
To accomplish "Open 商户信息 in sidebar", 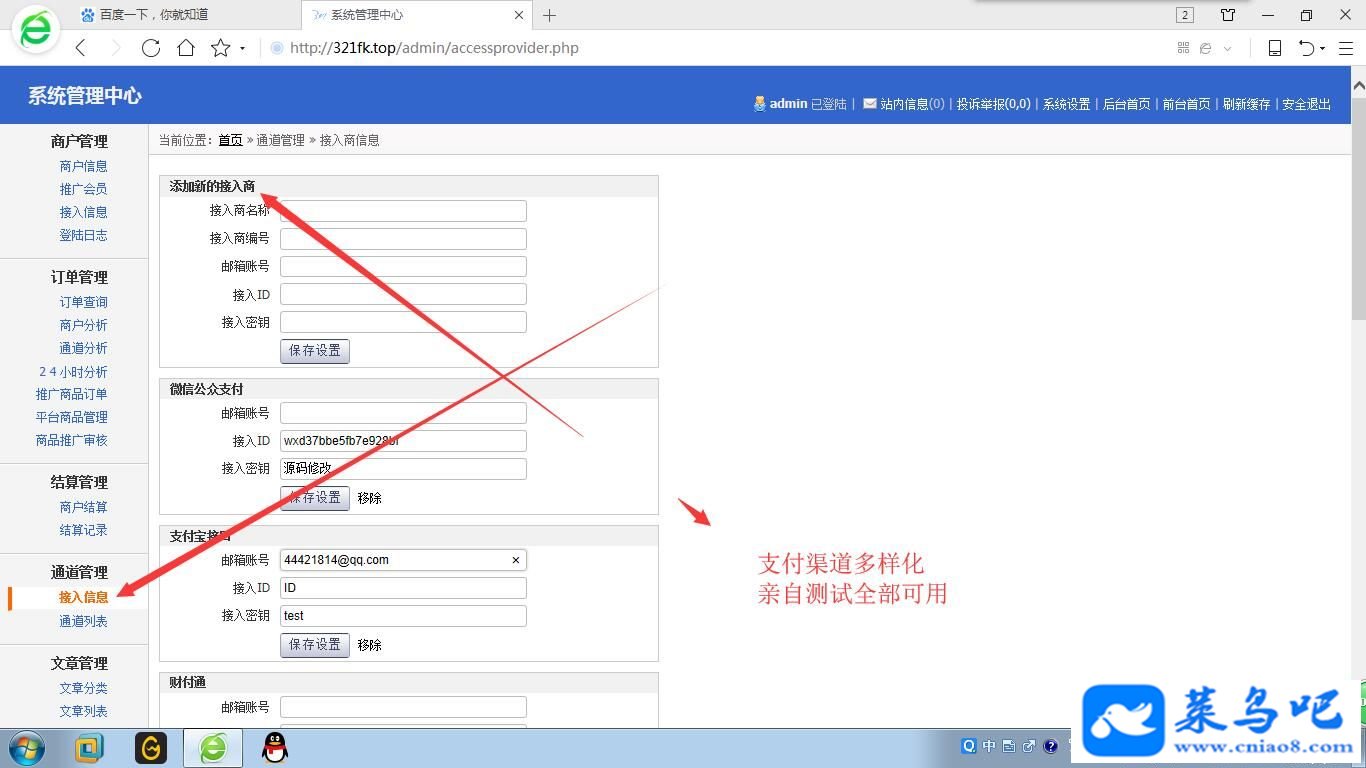I will pos(83,166).
